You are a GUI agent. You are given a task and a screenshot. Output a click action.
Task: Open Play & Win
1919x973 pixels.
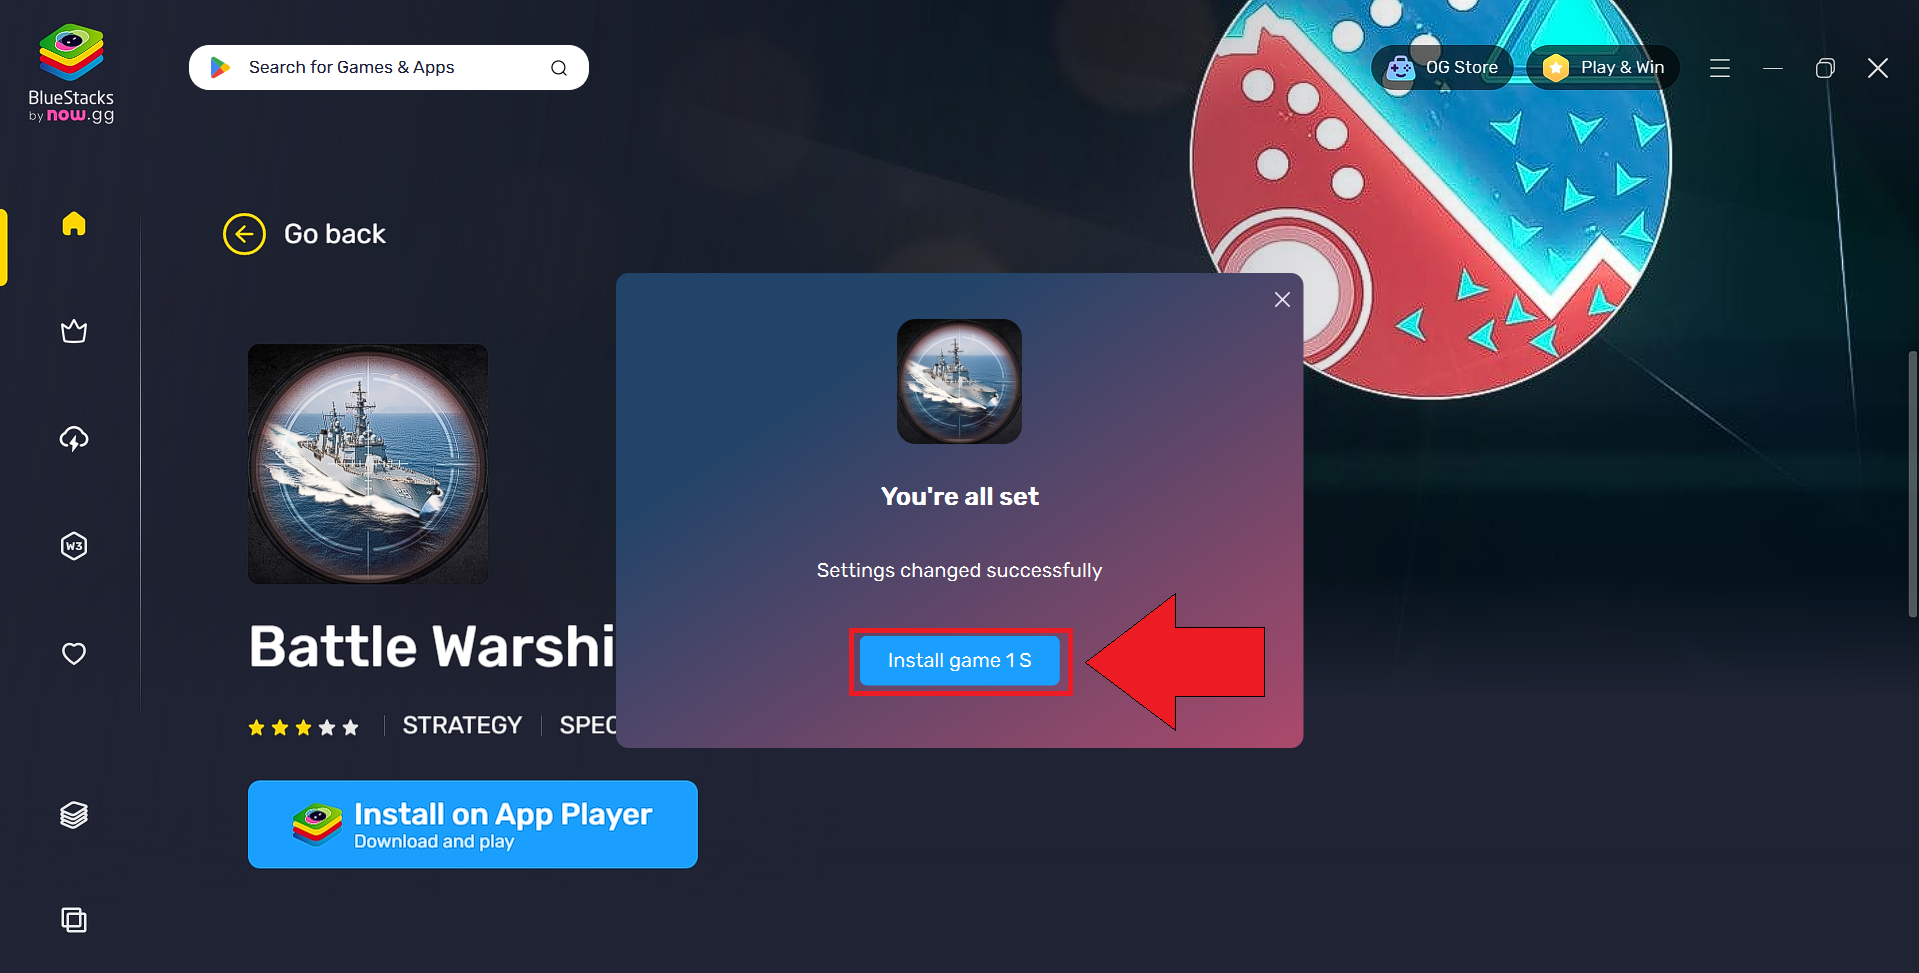(x=1603, y=68)
